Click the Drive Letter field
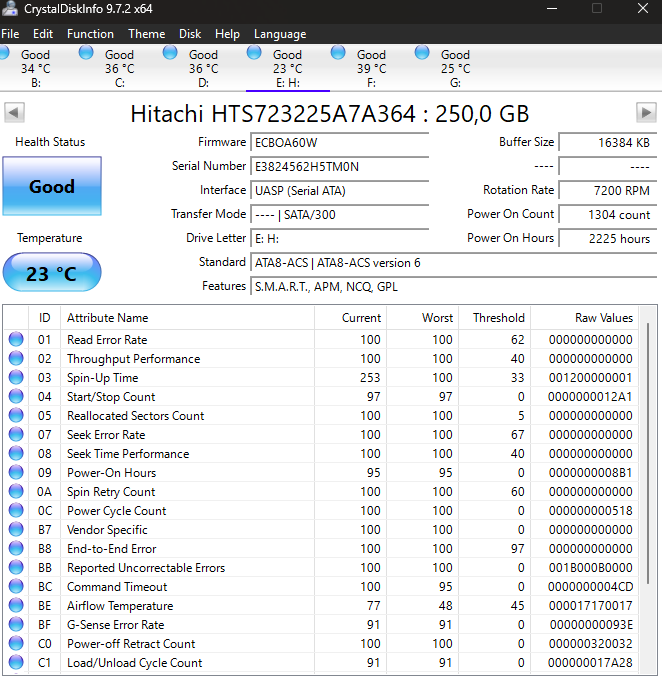662x679 pixels. [339, 239]
